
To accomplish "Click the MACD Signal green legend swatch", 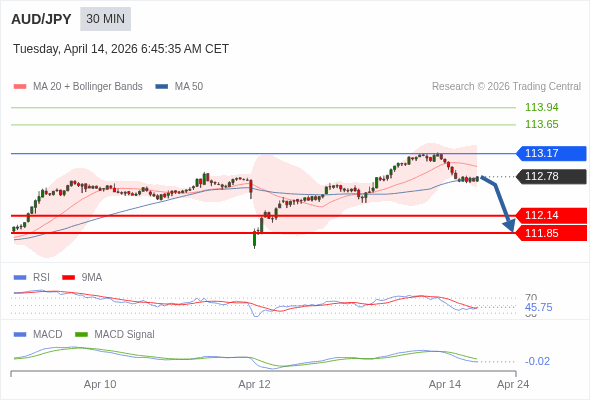I will [x=81, y=335].
